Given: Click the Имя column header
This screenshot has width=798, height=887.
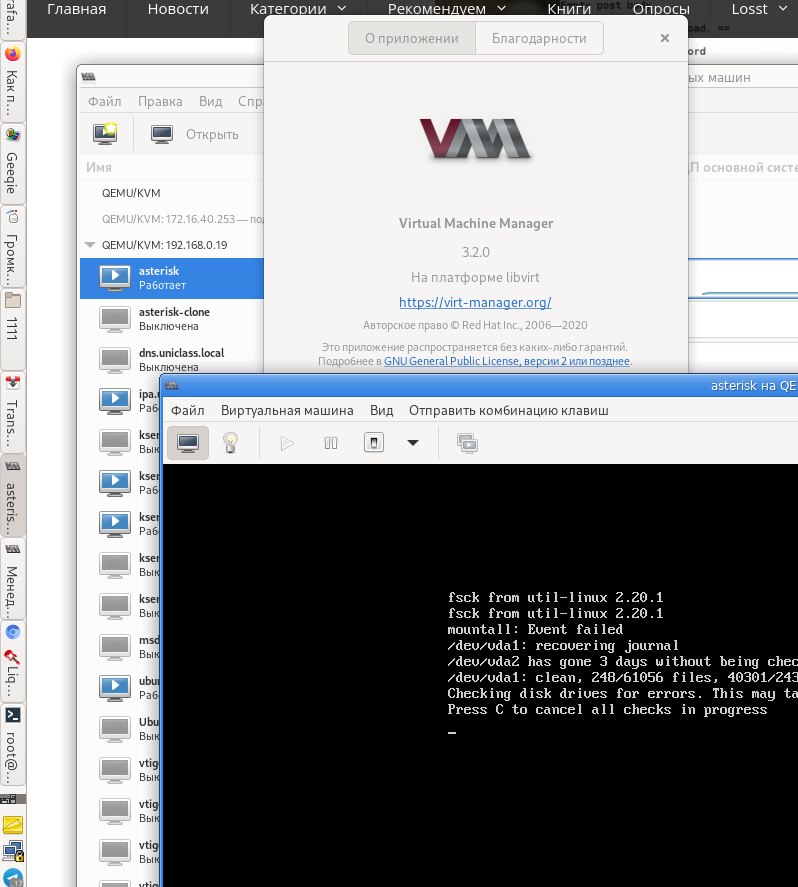Looking at the screenshot, I should pos(99,167).
